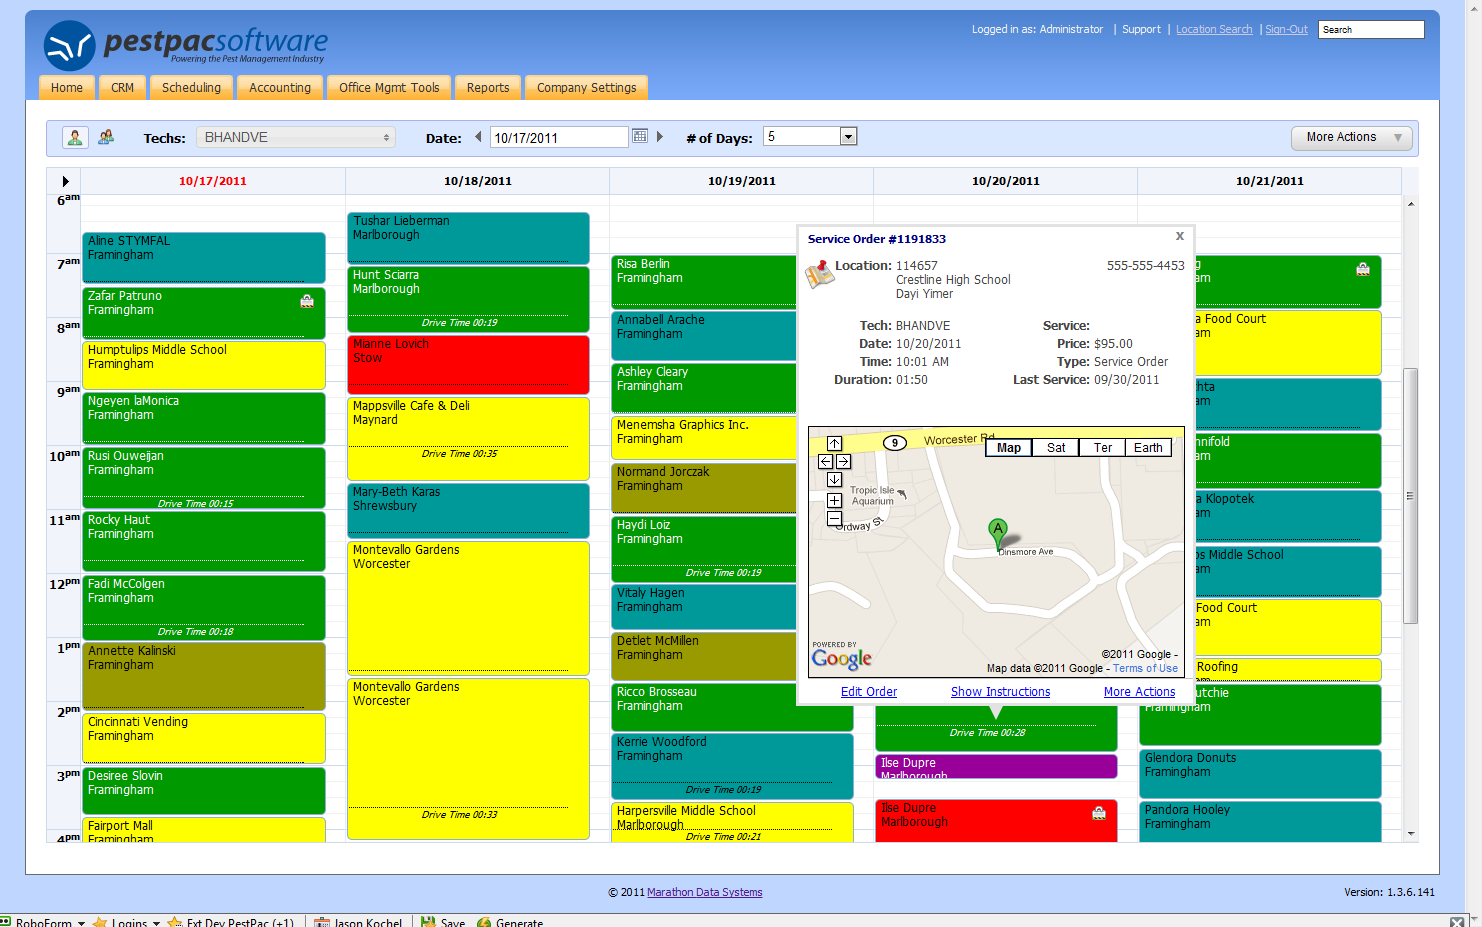Screen dimensions: 1482x927
Task: Click the back arrow before the date field
Action: point(478,136)
